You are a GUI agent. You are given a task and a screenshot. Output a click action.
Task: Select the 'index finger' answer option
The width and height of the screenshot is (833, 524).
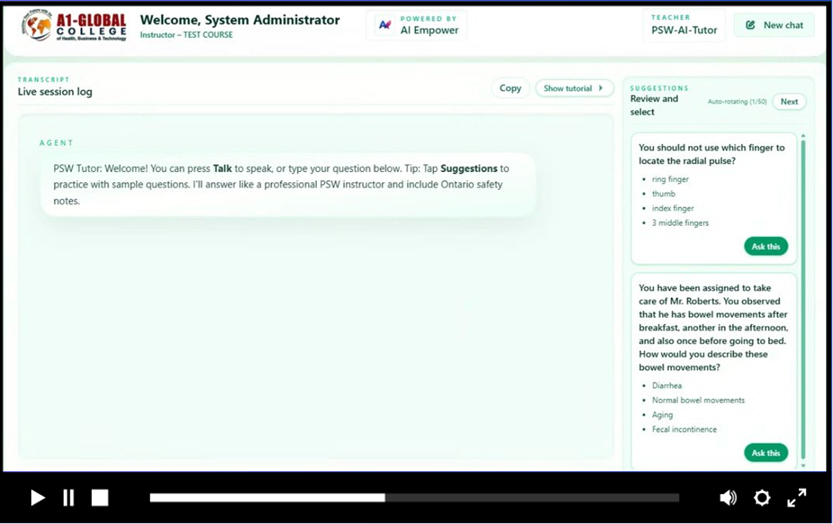pyautogui.click(x=673, y=208)
